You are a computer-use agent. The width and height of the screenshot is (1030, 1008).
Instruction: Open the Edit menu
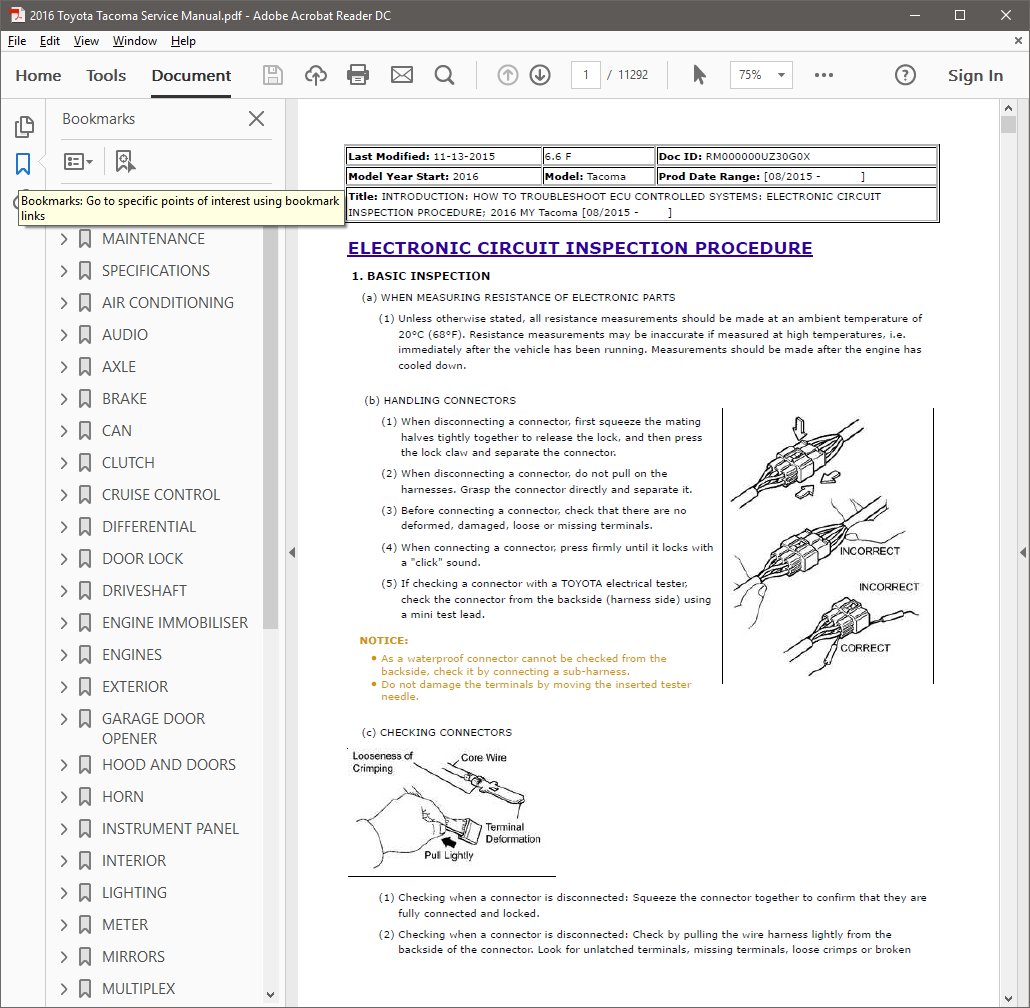pos(50,41)
